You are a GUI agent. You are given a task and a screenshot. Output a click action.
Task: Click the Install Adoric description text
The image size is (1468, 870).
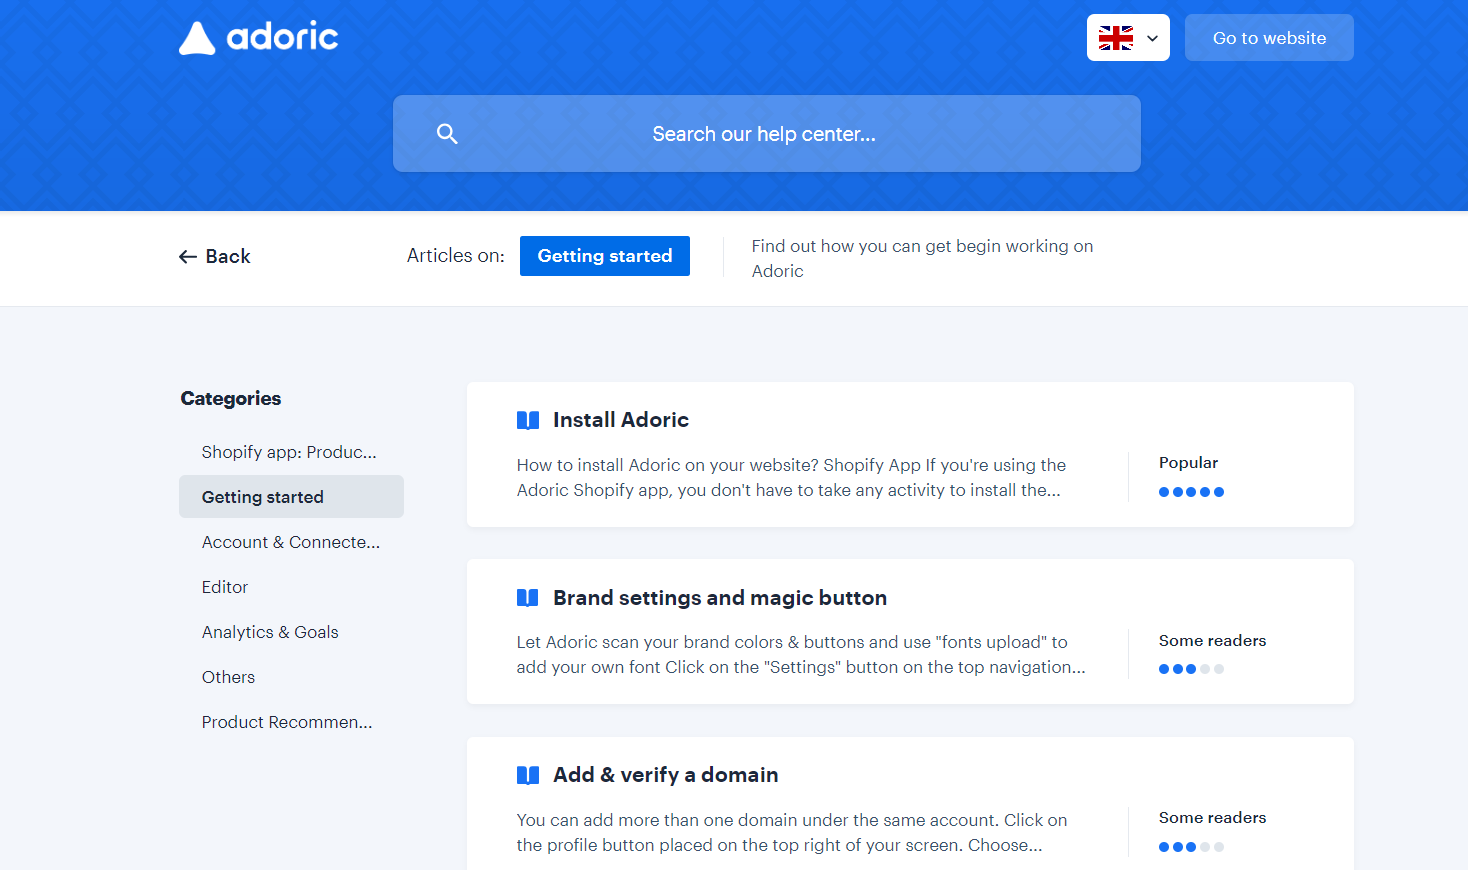tap(791, 478)
